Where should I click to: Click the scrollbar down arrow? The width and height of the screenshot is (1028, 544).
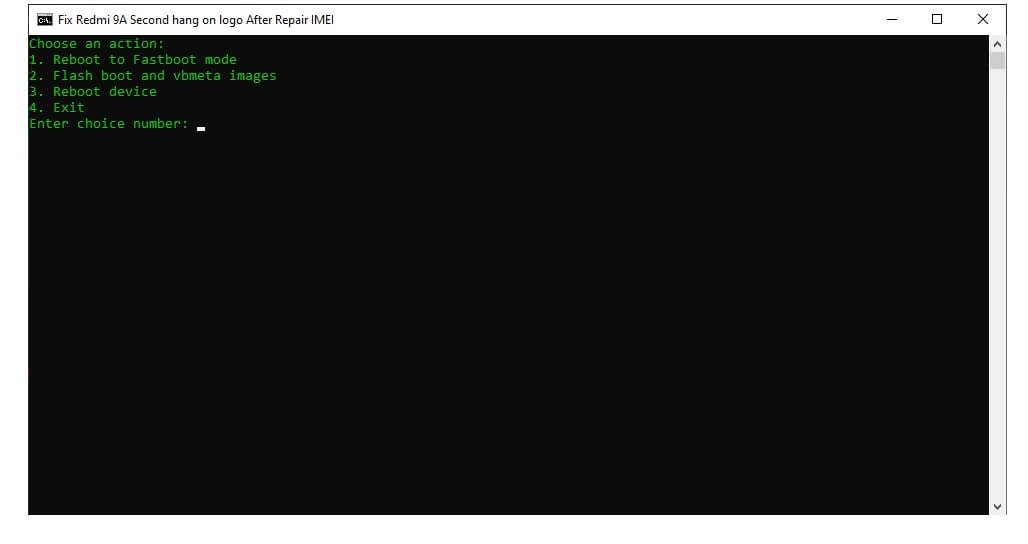pyautogui.click(x=997, y=507)
